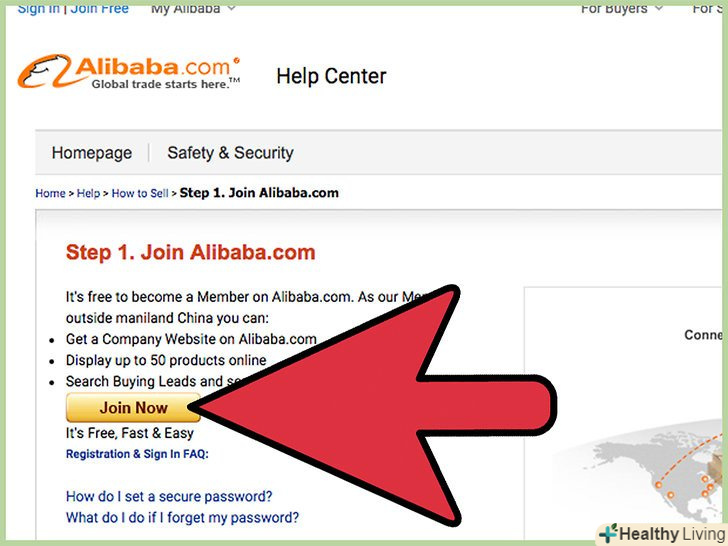
Task: Click the Healthy Living watermark label
Action: click(x=671, y=534)
